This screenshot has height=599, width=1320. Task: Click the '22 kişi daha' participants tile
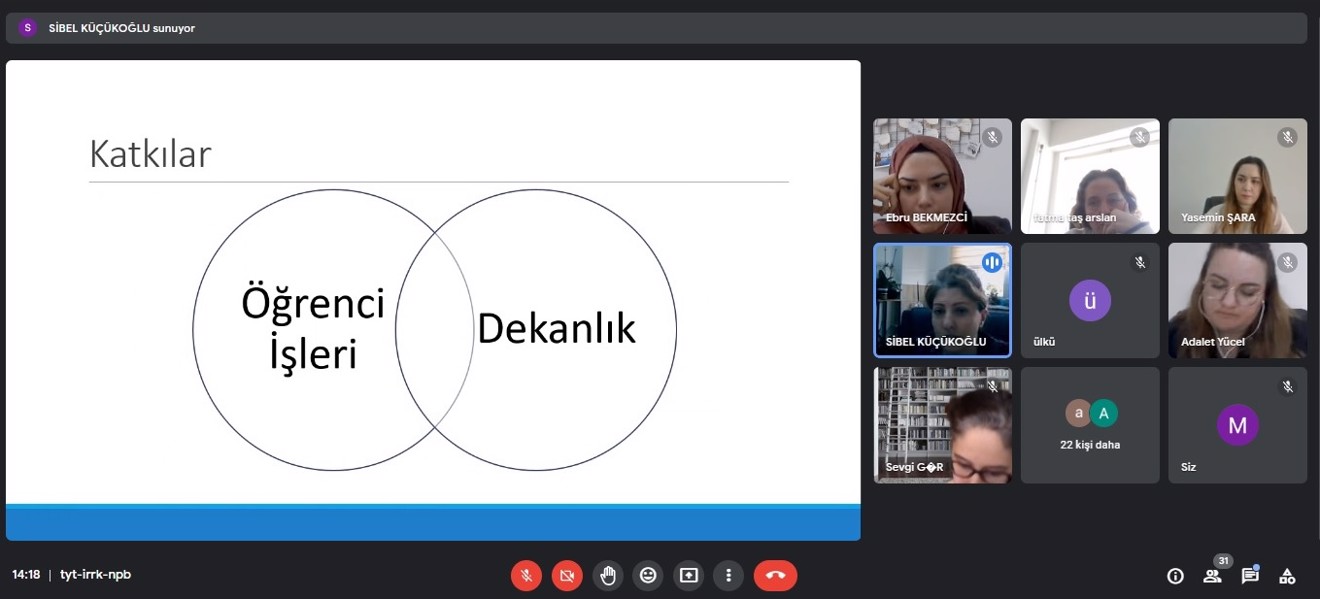(x=1090, y=425)
